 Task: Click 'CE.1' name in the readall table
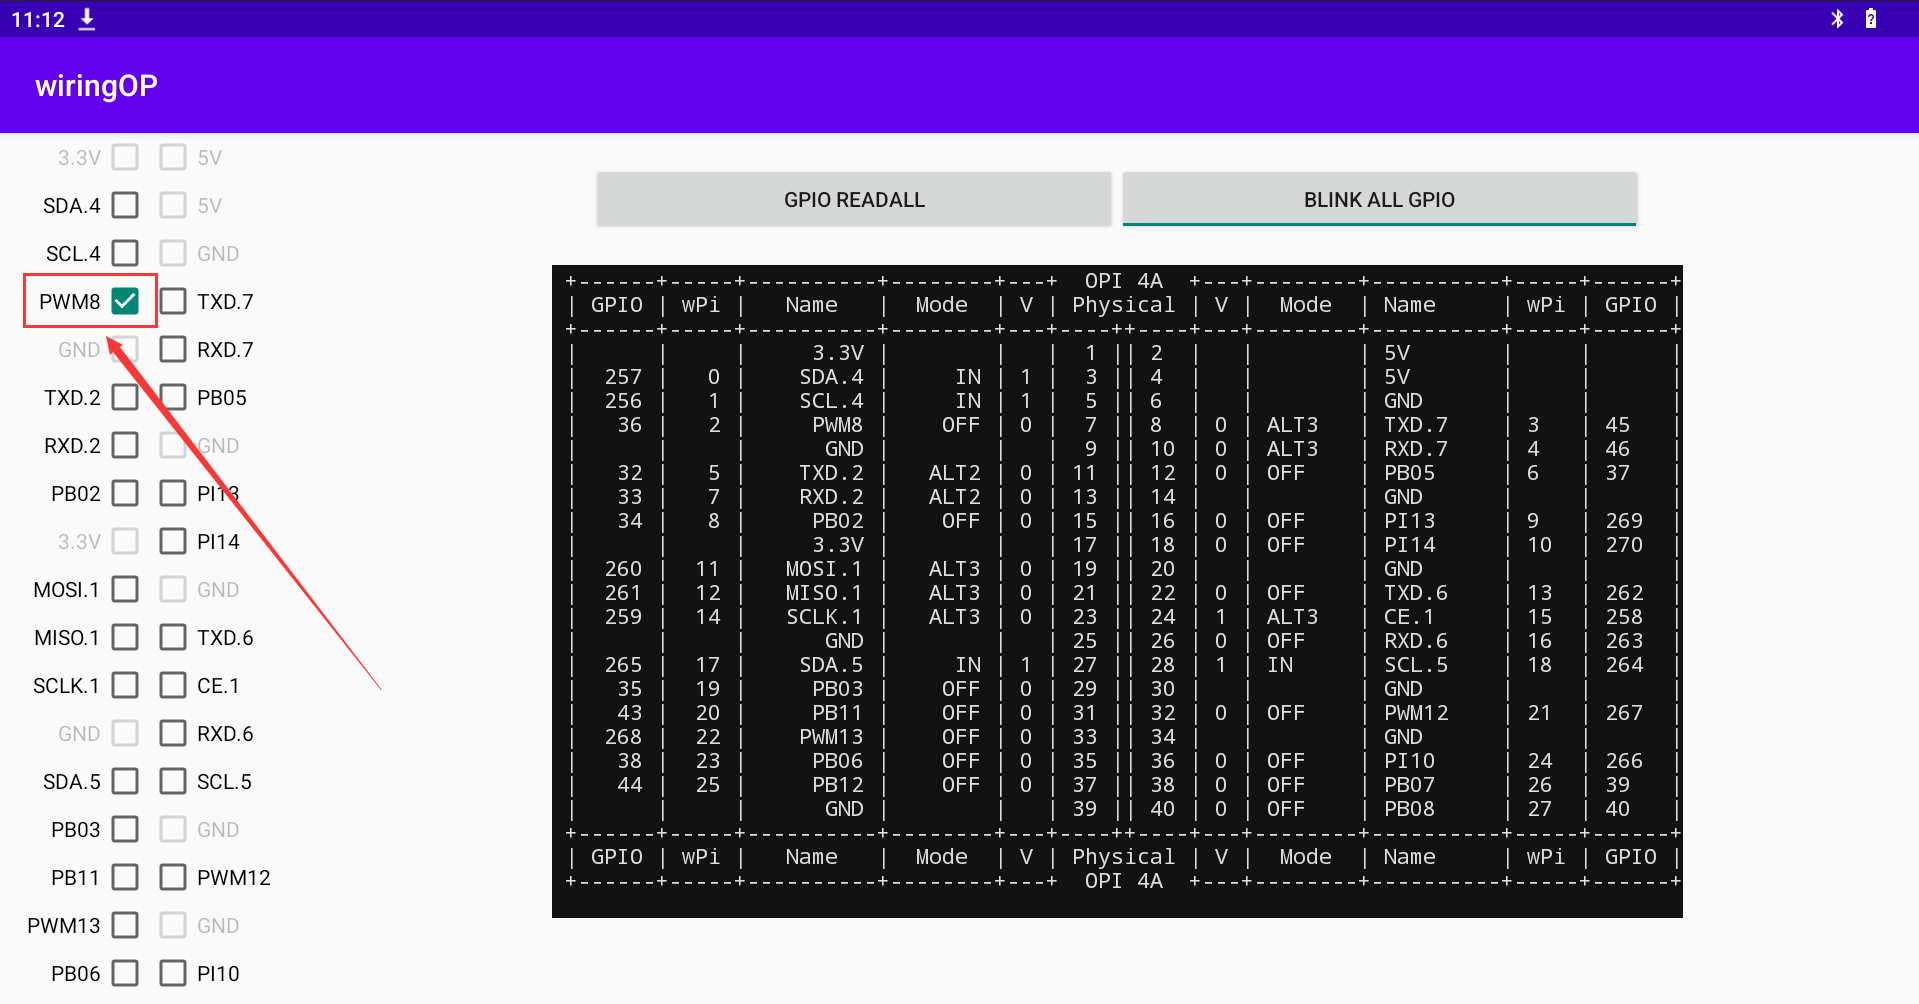(x=1409, y=617)
